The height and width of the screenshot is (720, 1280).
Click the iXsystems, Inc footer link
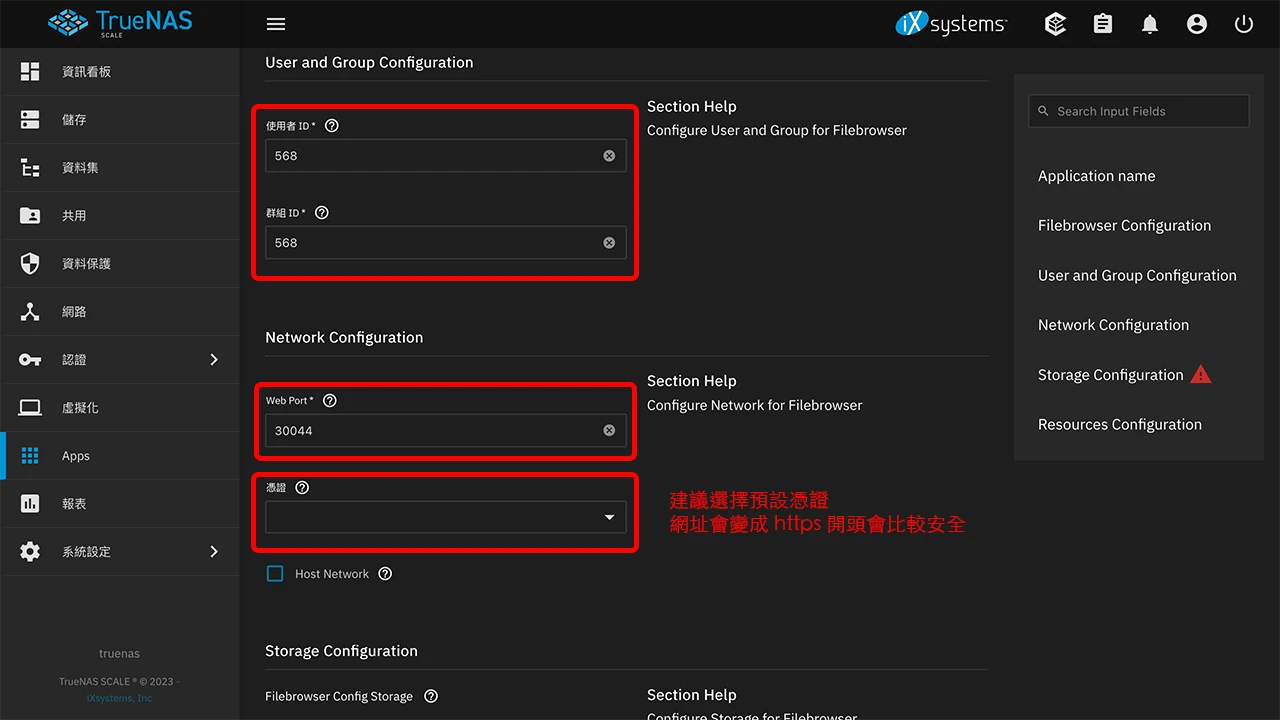point(119,697)
